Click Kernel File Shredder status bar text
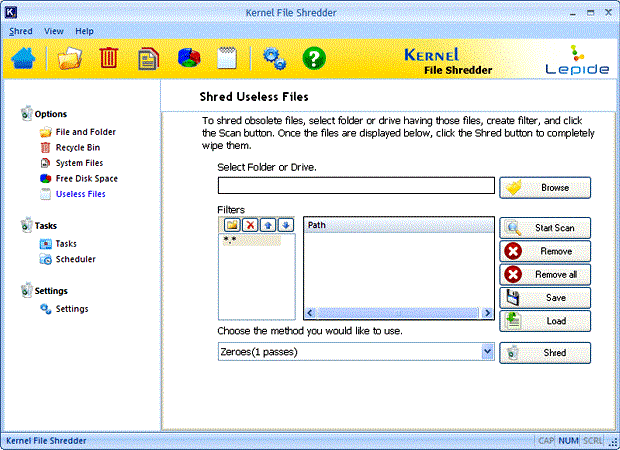Viewport: 620px width, 450px height. click(46, 441)
